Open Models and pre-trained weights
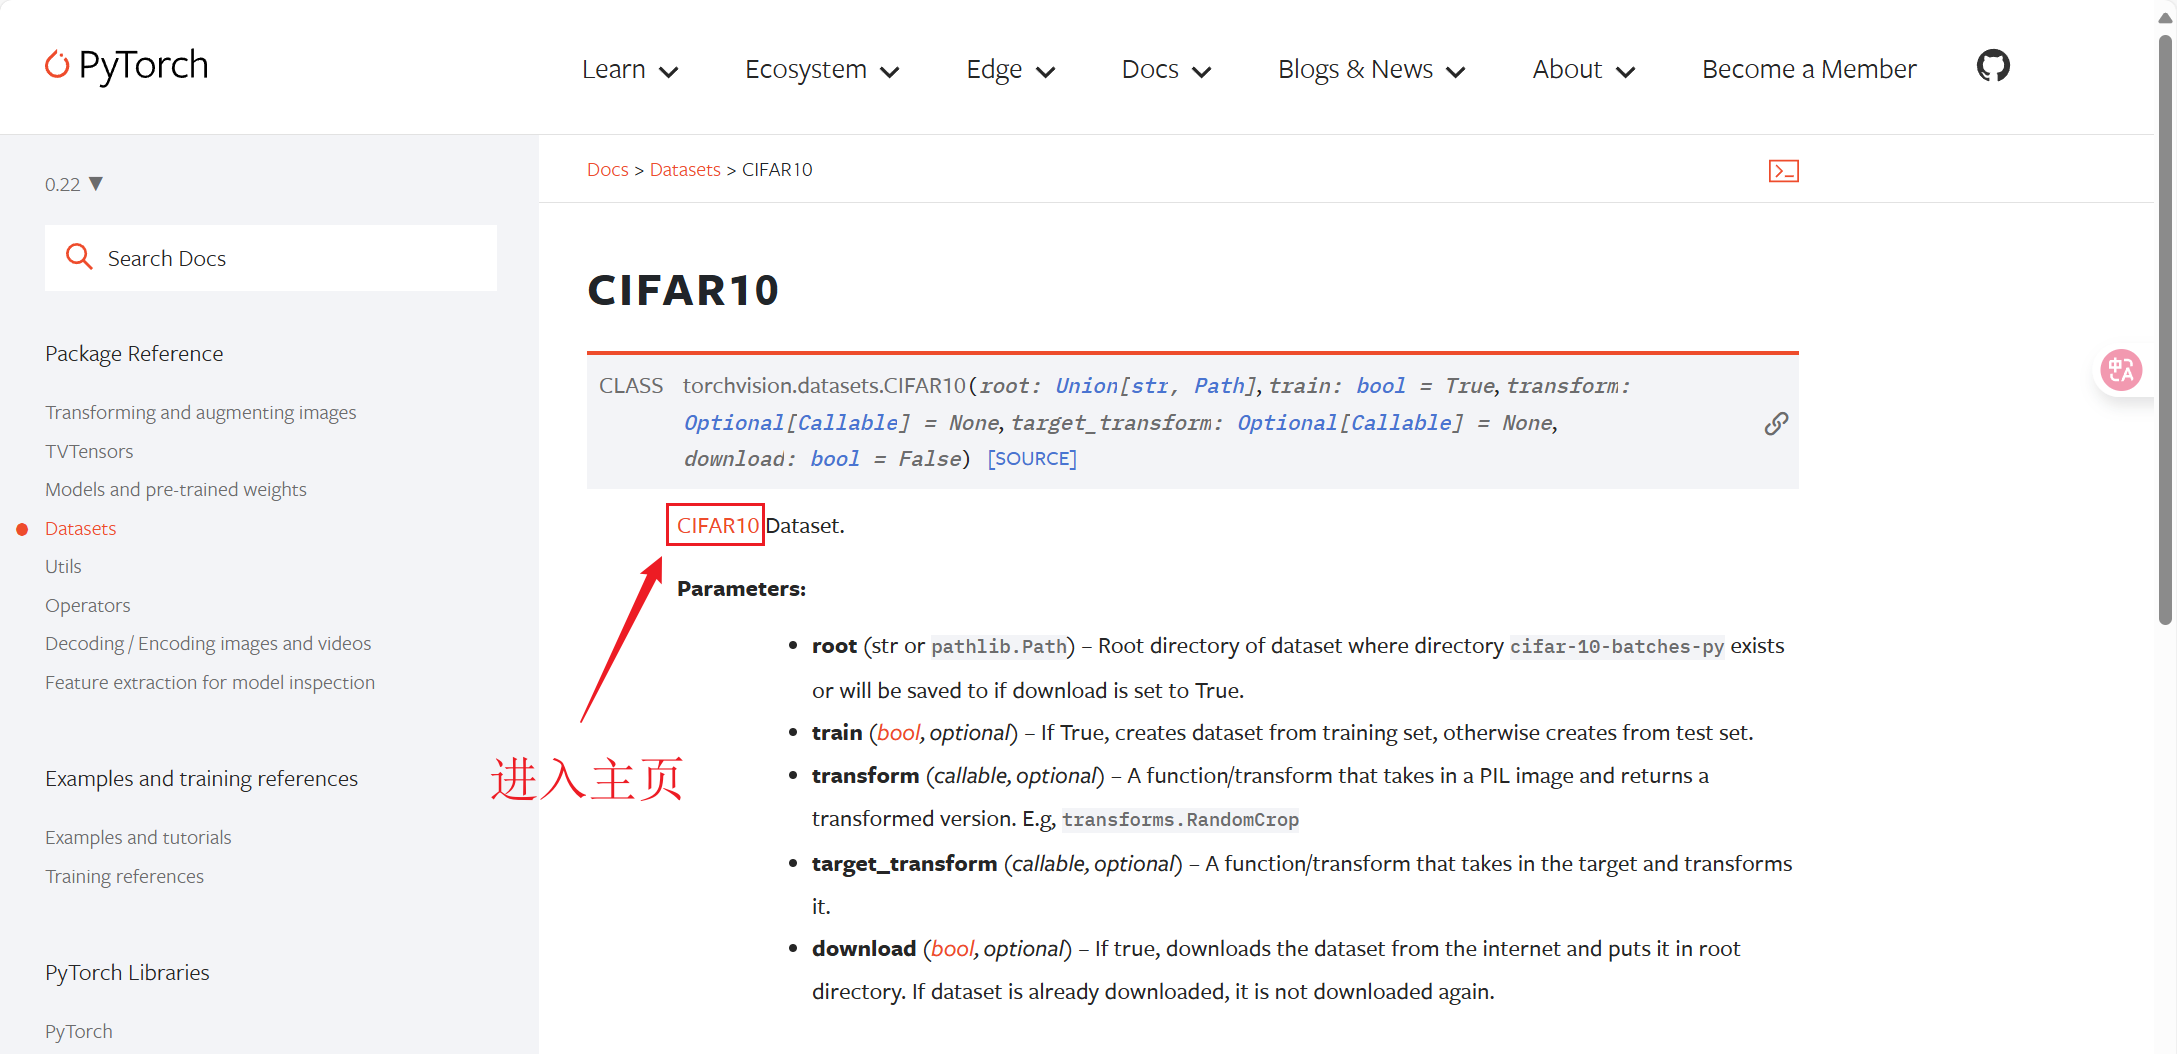2177x1054 pixels. 176,489
